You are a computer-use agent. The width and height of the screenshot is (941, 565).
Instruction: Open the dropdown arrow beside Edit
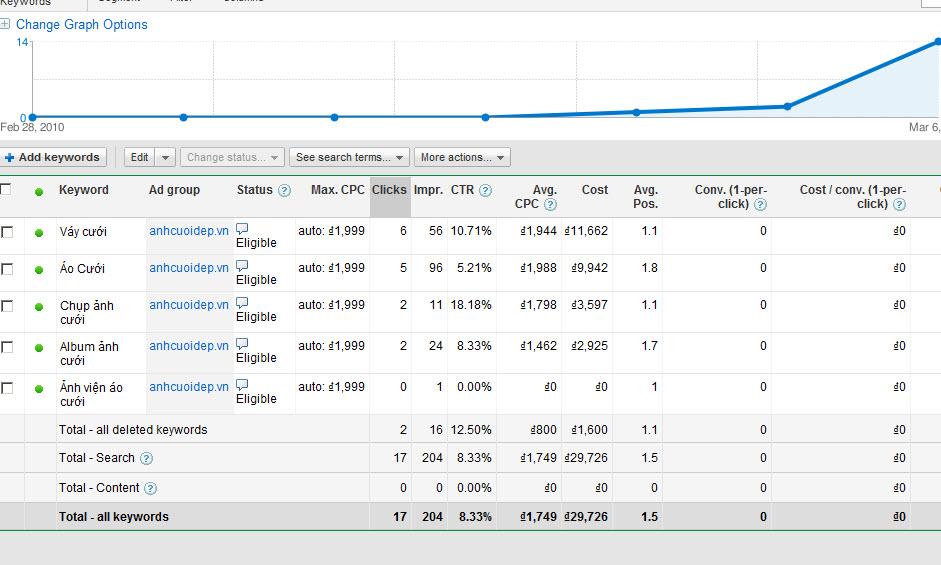165,157
